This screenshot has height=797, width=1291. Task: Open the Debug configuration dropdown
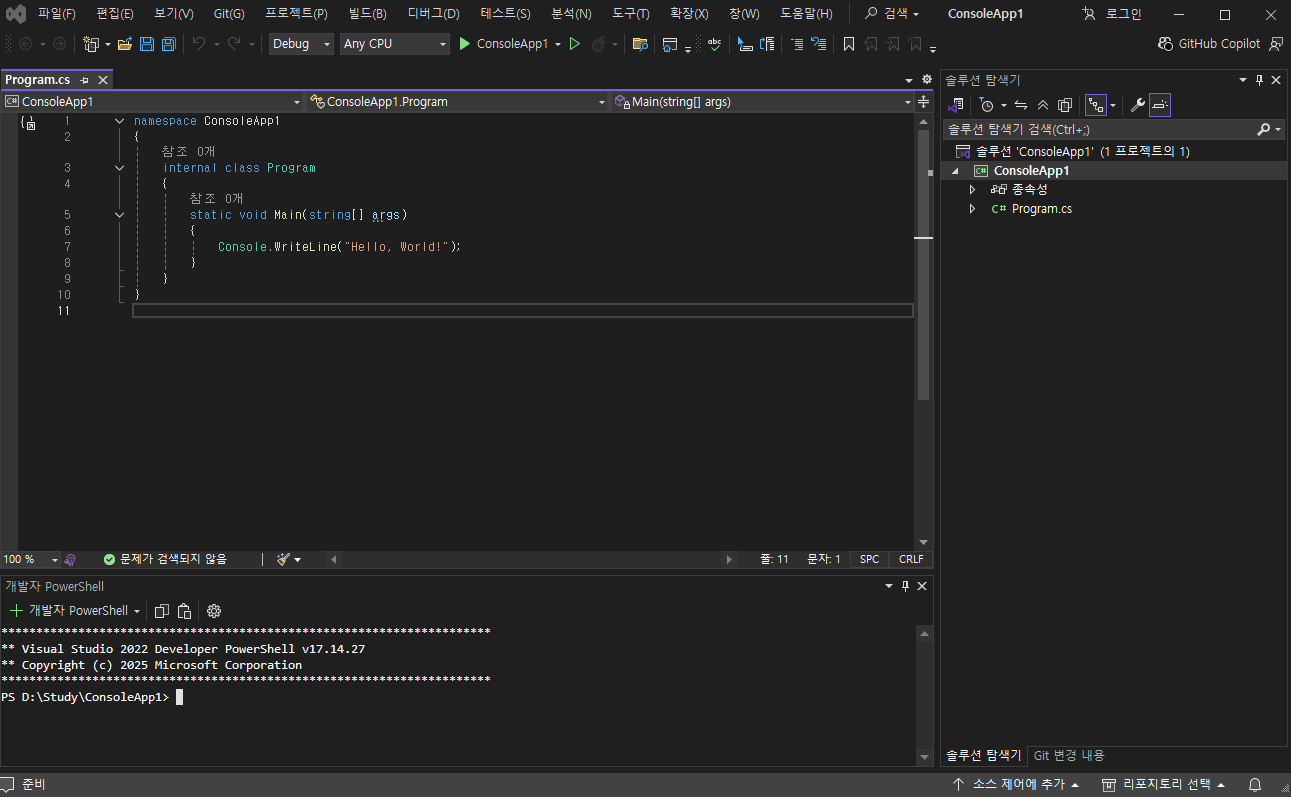301,44
